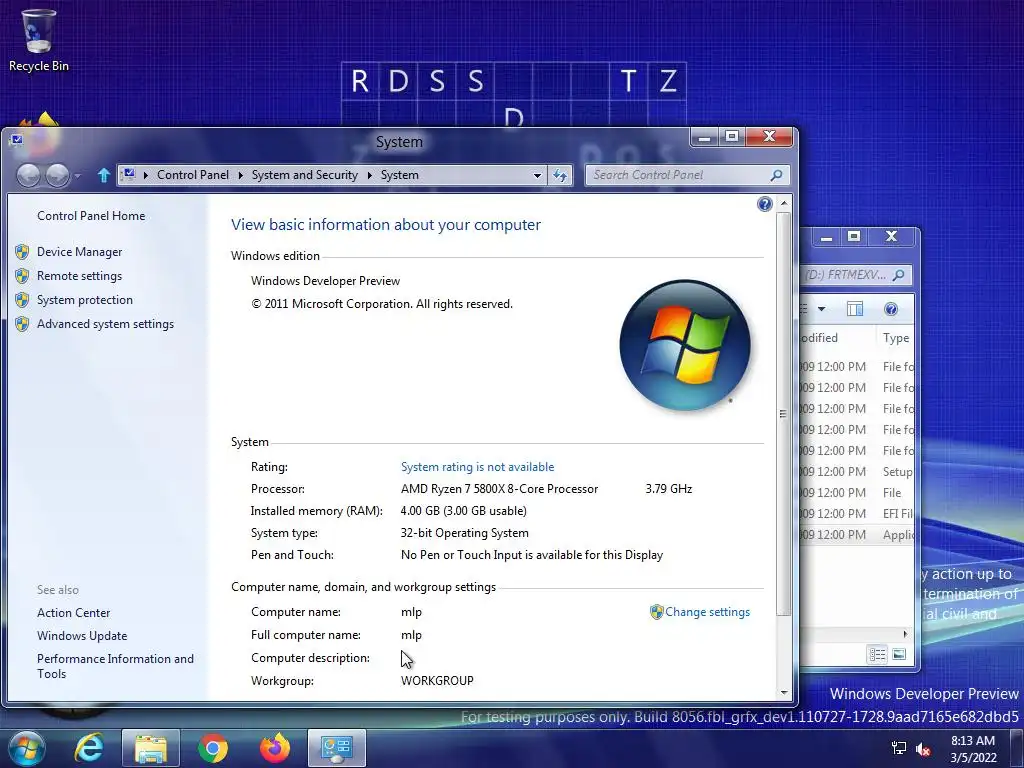Open Device Manager link
The height and width of the screenshot is (768, 1024).
click(x=80, y=252)
